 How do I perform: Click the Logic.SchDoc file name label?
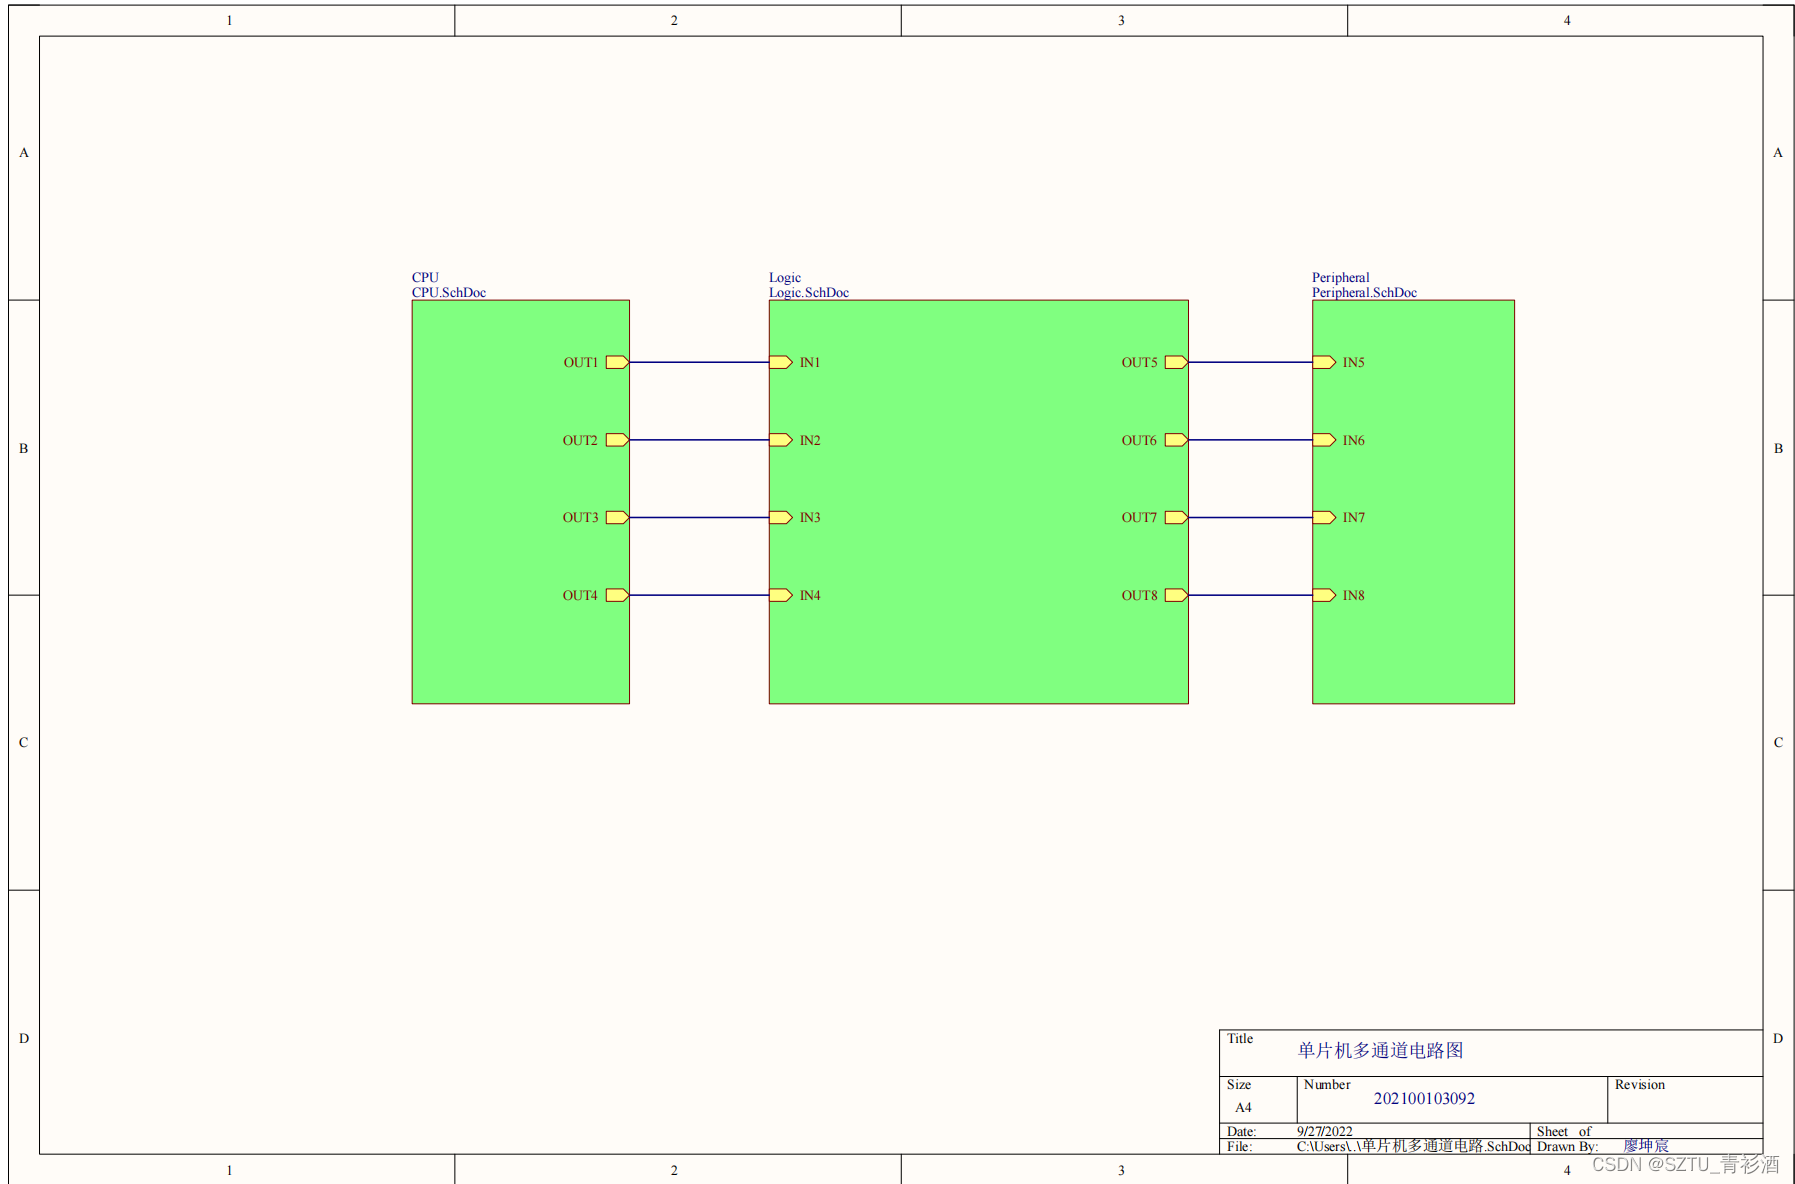(x=809, y=293)
